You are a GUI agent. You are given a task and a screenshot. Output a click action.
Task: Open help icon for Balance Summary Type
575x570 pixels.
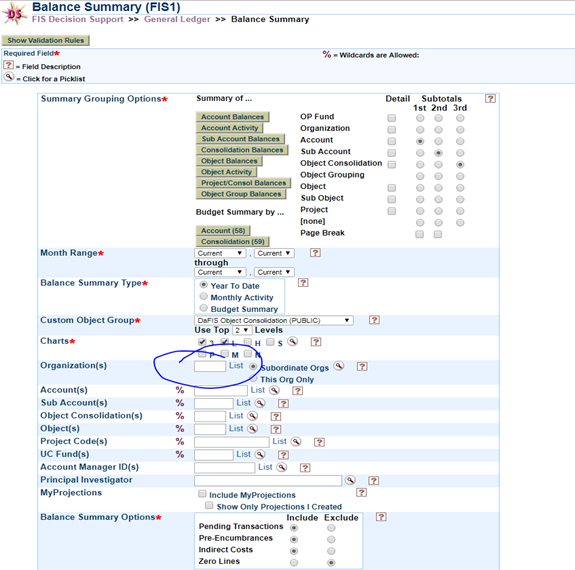coord(303,283)
